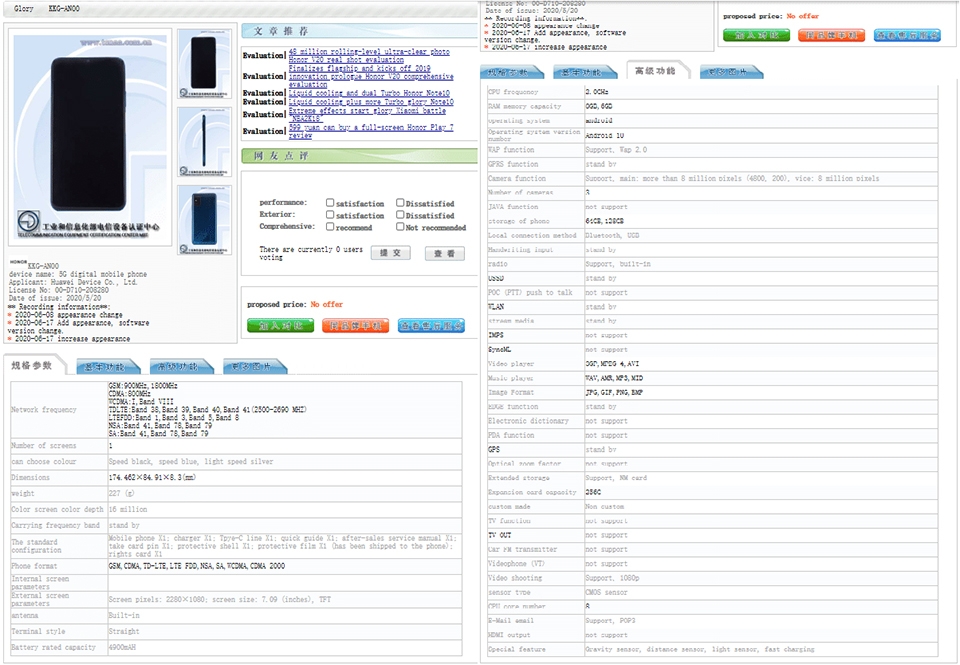Click 'POC (PTT) push to talk' label

(530, 293)
